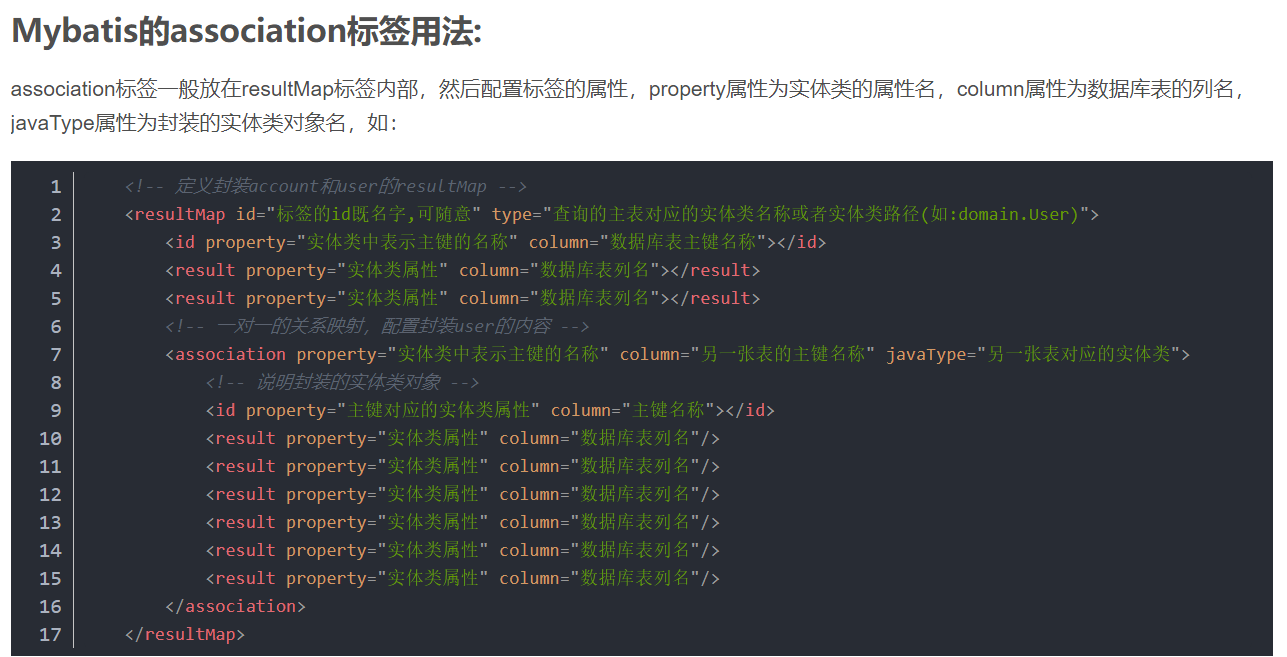
Task: Click the opening association tag on line 7
Action: 678,354
